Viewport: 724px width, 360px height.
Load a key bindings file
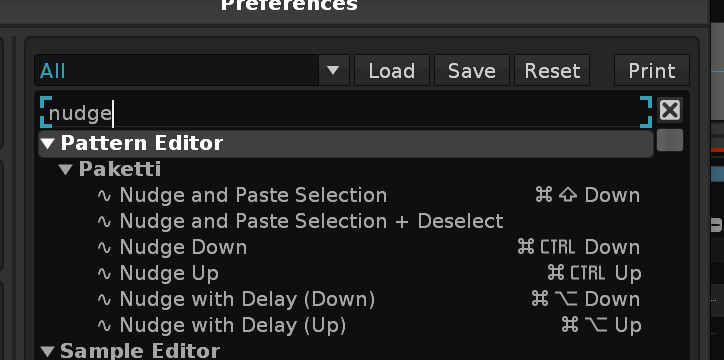pyautogui.click(x=392, y=70)
